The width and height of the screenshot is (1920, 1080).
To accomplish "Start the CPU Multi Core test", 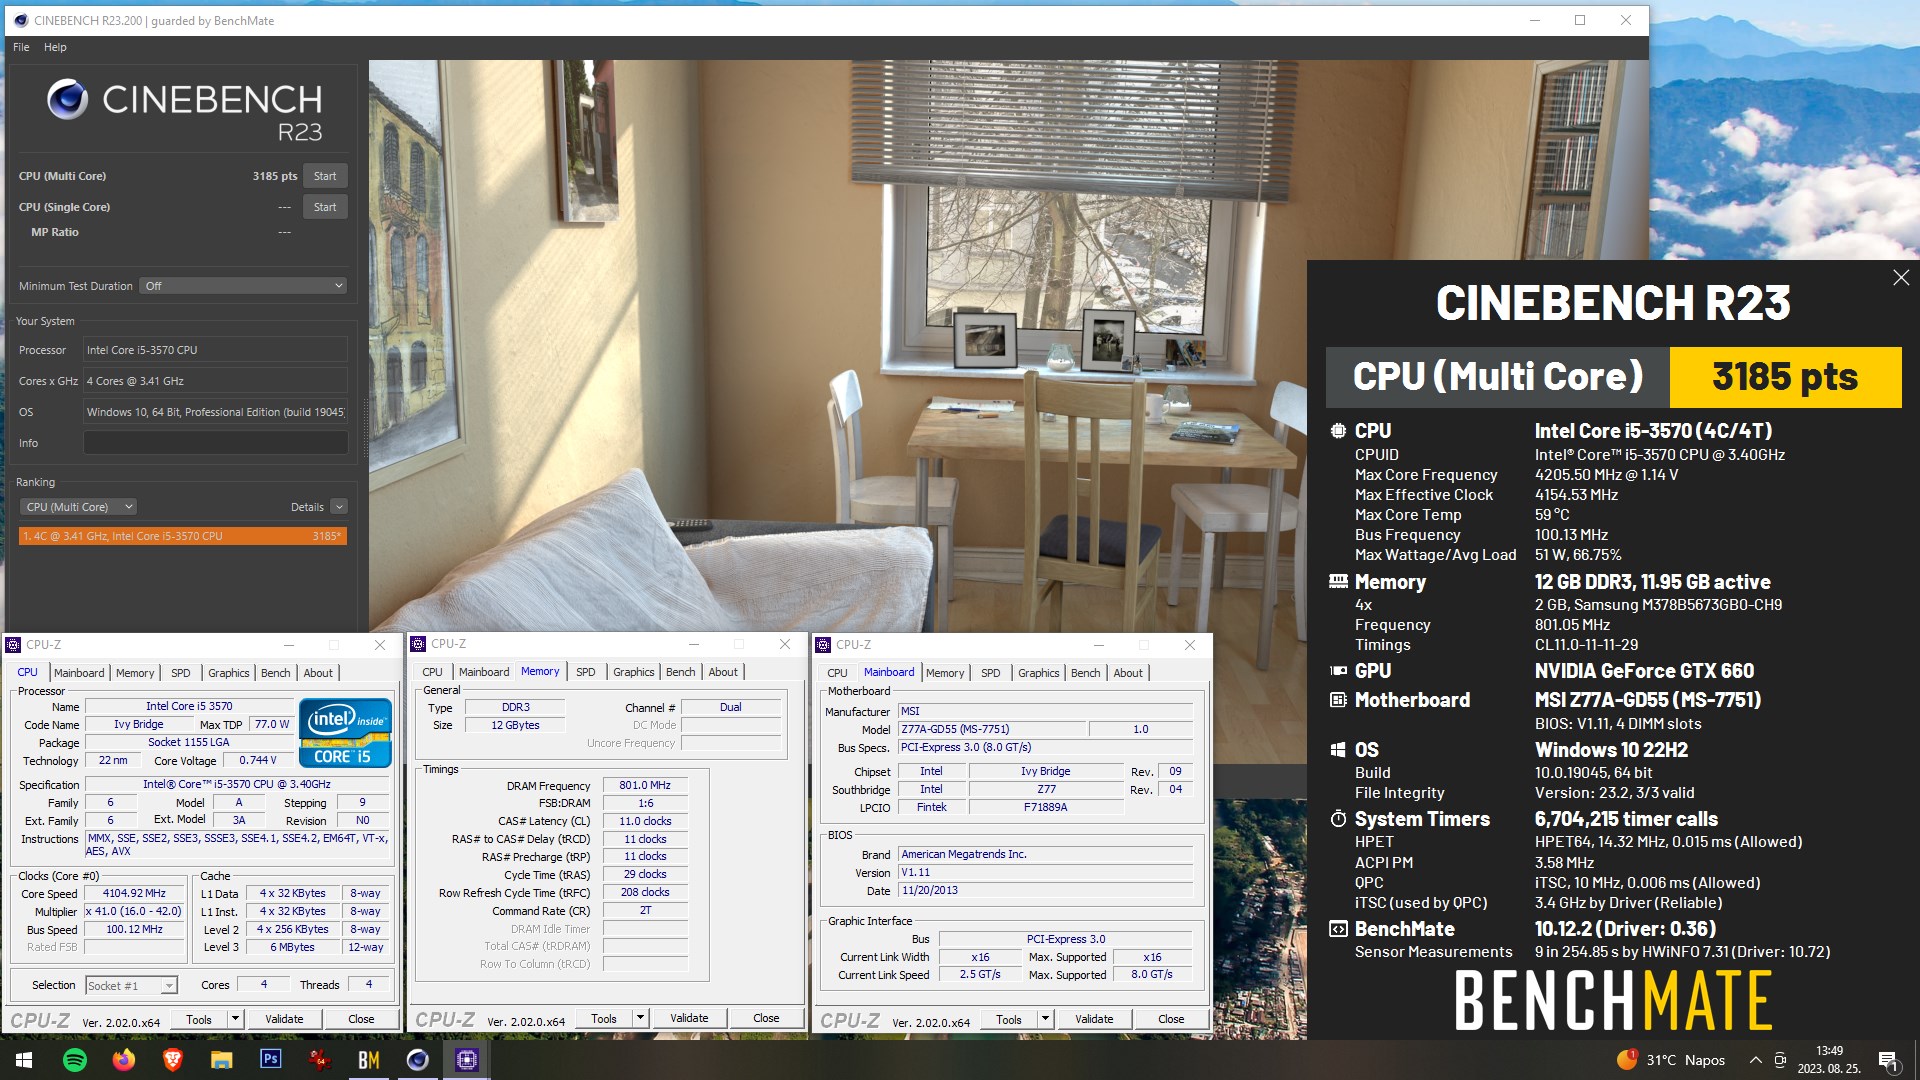I will [x=325, y=176].
